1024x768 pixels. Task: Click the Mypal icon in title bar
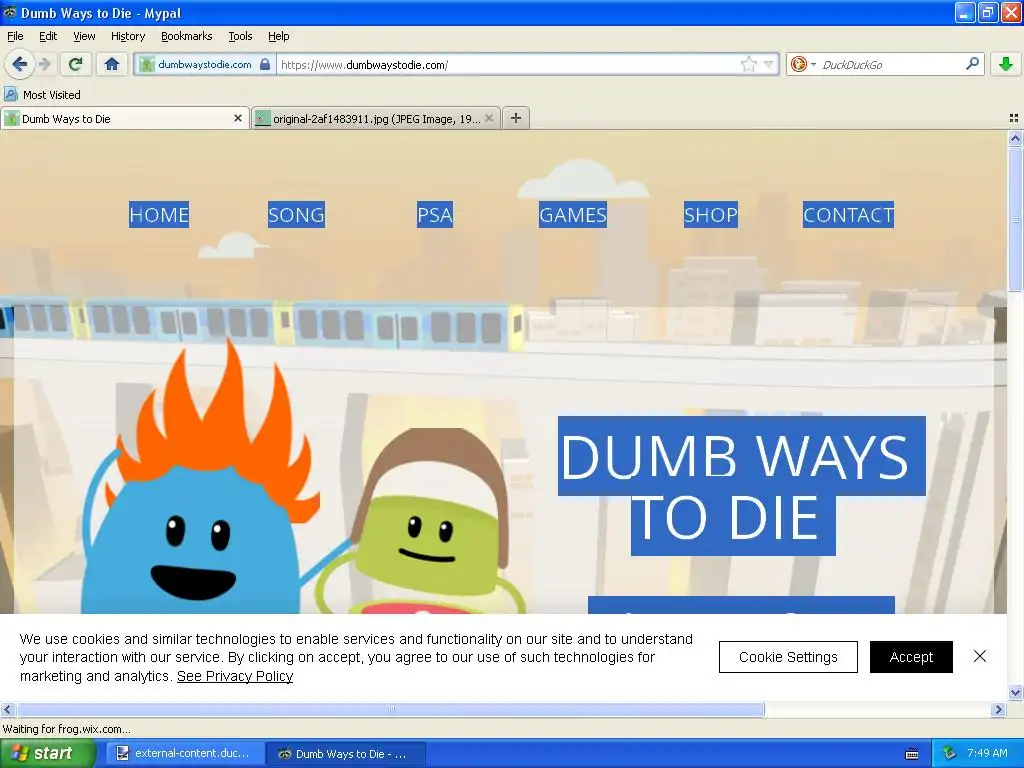[x=9, y=12]
